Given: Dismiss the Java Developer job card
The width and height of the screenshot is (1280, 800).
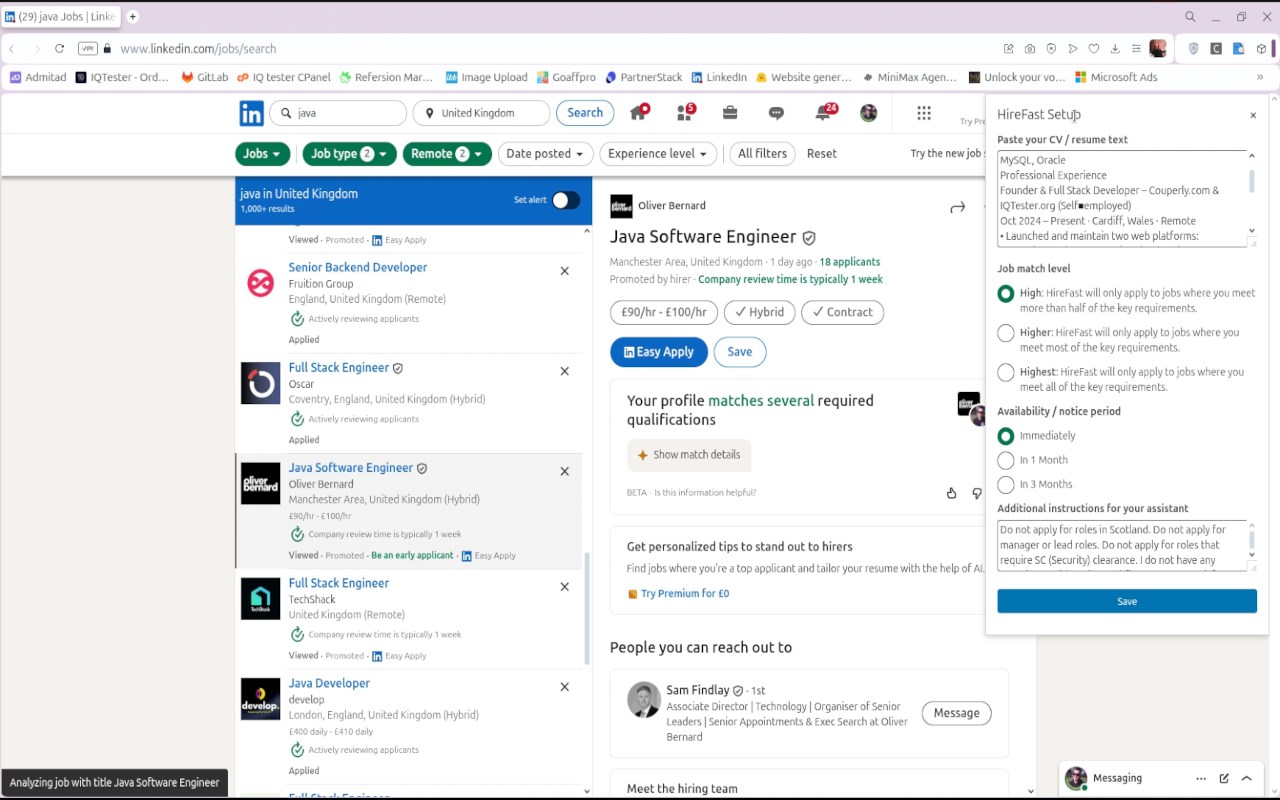Looking at the screenshot, I should point(565,687).
